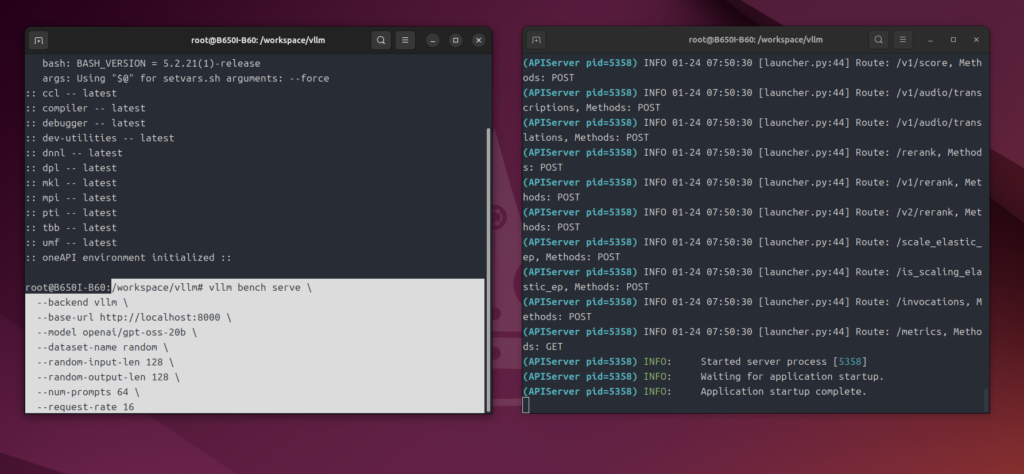Minimize the left terminal window
Image resolution: width=1024 pixels, height=474 pixels.
click(432, 41)
